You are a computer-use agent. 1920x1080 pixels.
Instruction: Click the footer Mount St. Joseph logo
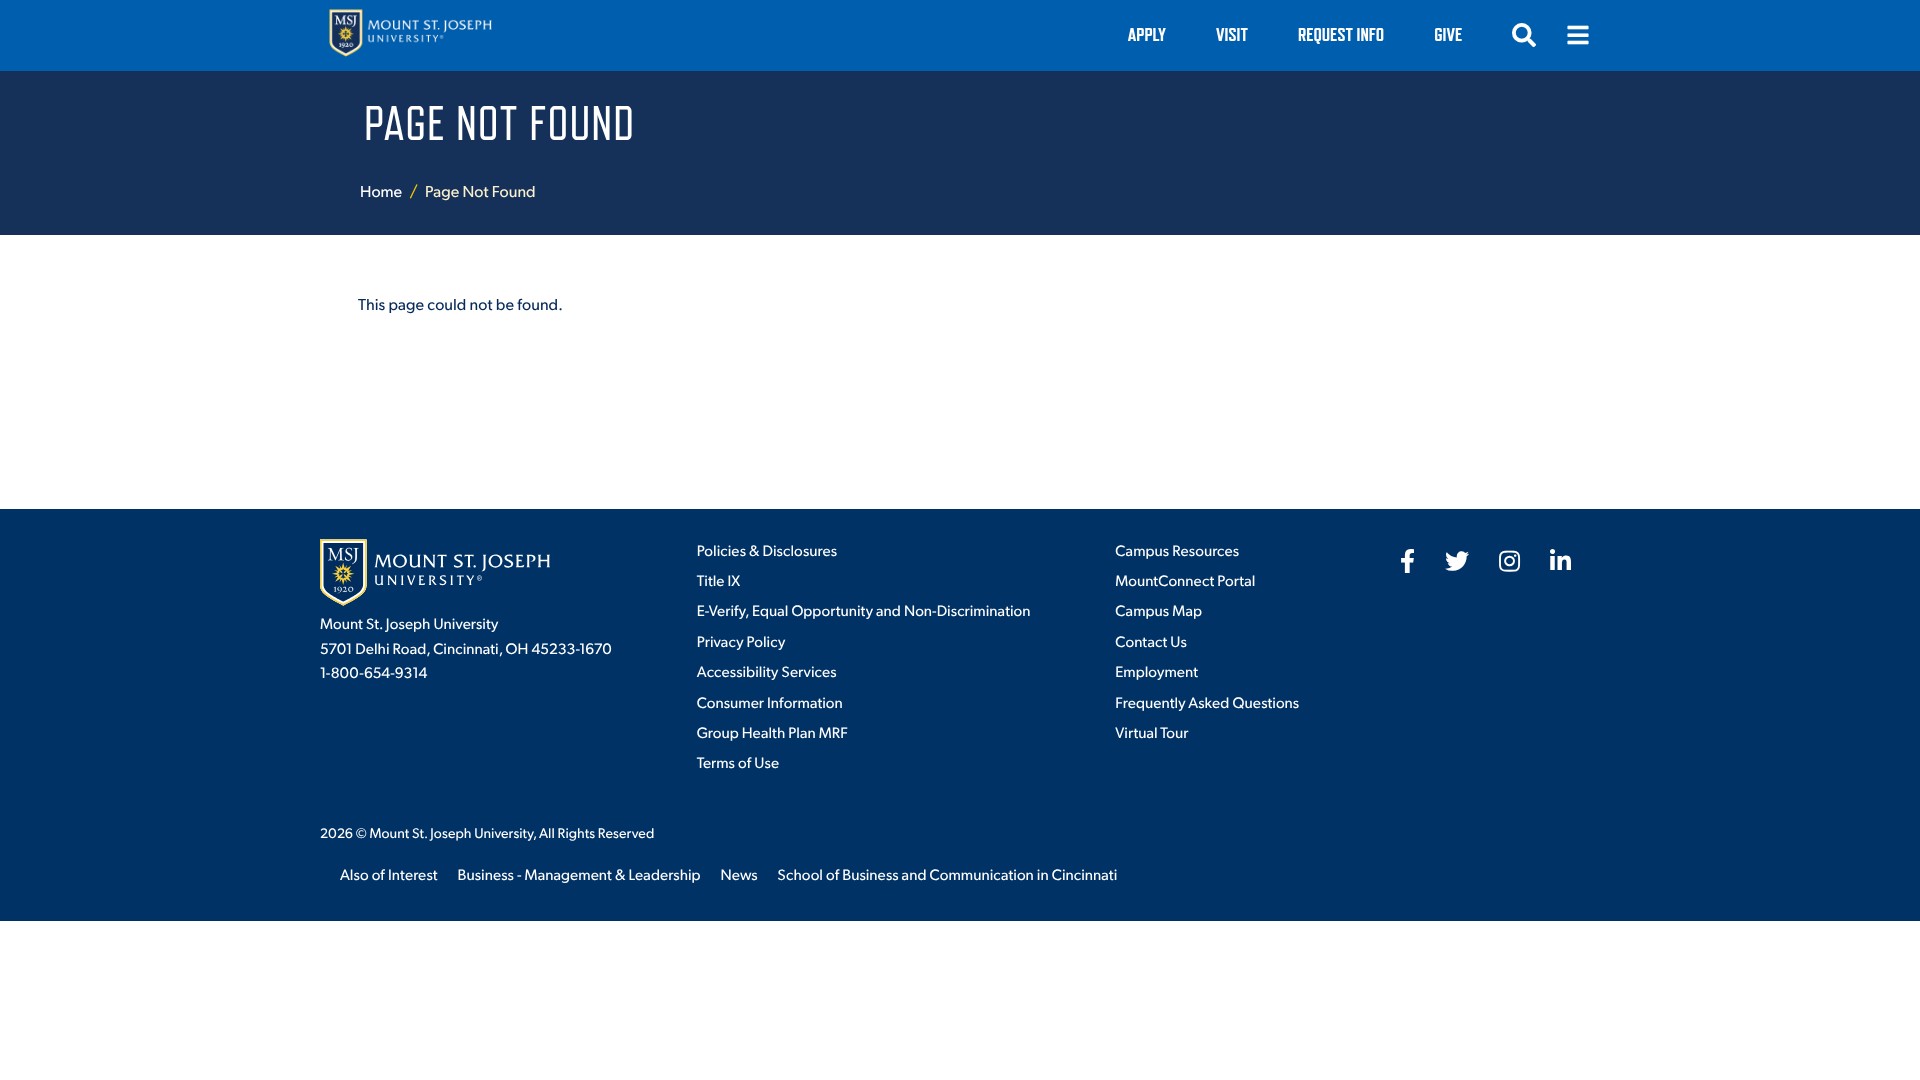(435, 572)
